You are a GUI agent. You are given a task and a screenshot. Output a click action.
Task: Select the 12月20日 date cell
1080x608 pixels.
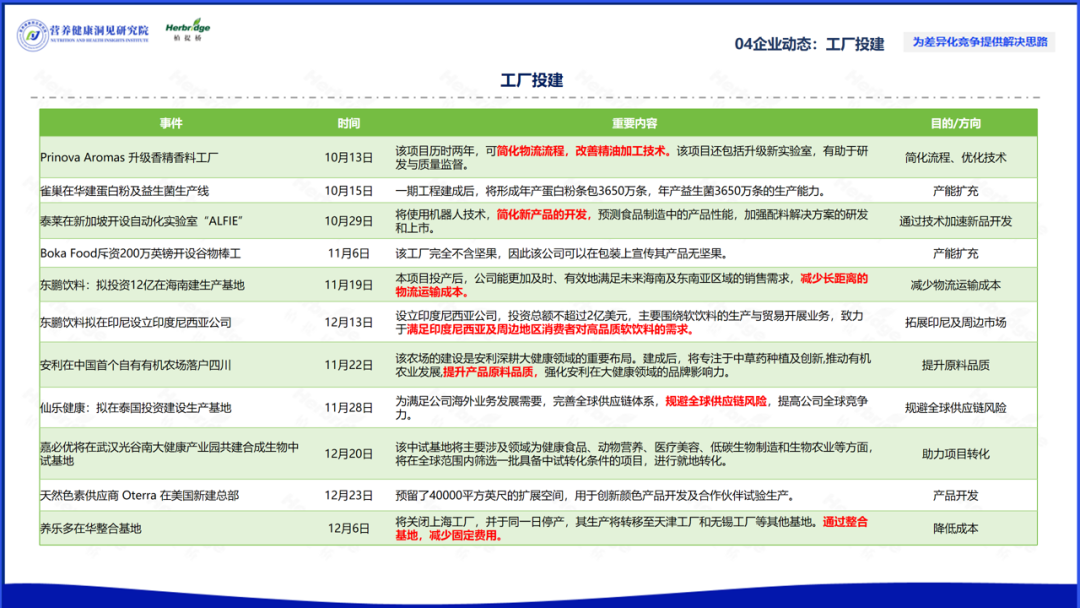pyautogui.click(x=348, y=453)
